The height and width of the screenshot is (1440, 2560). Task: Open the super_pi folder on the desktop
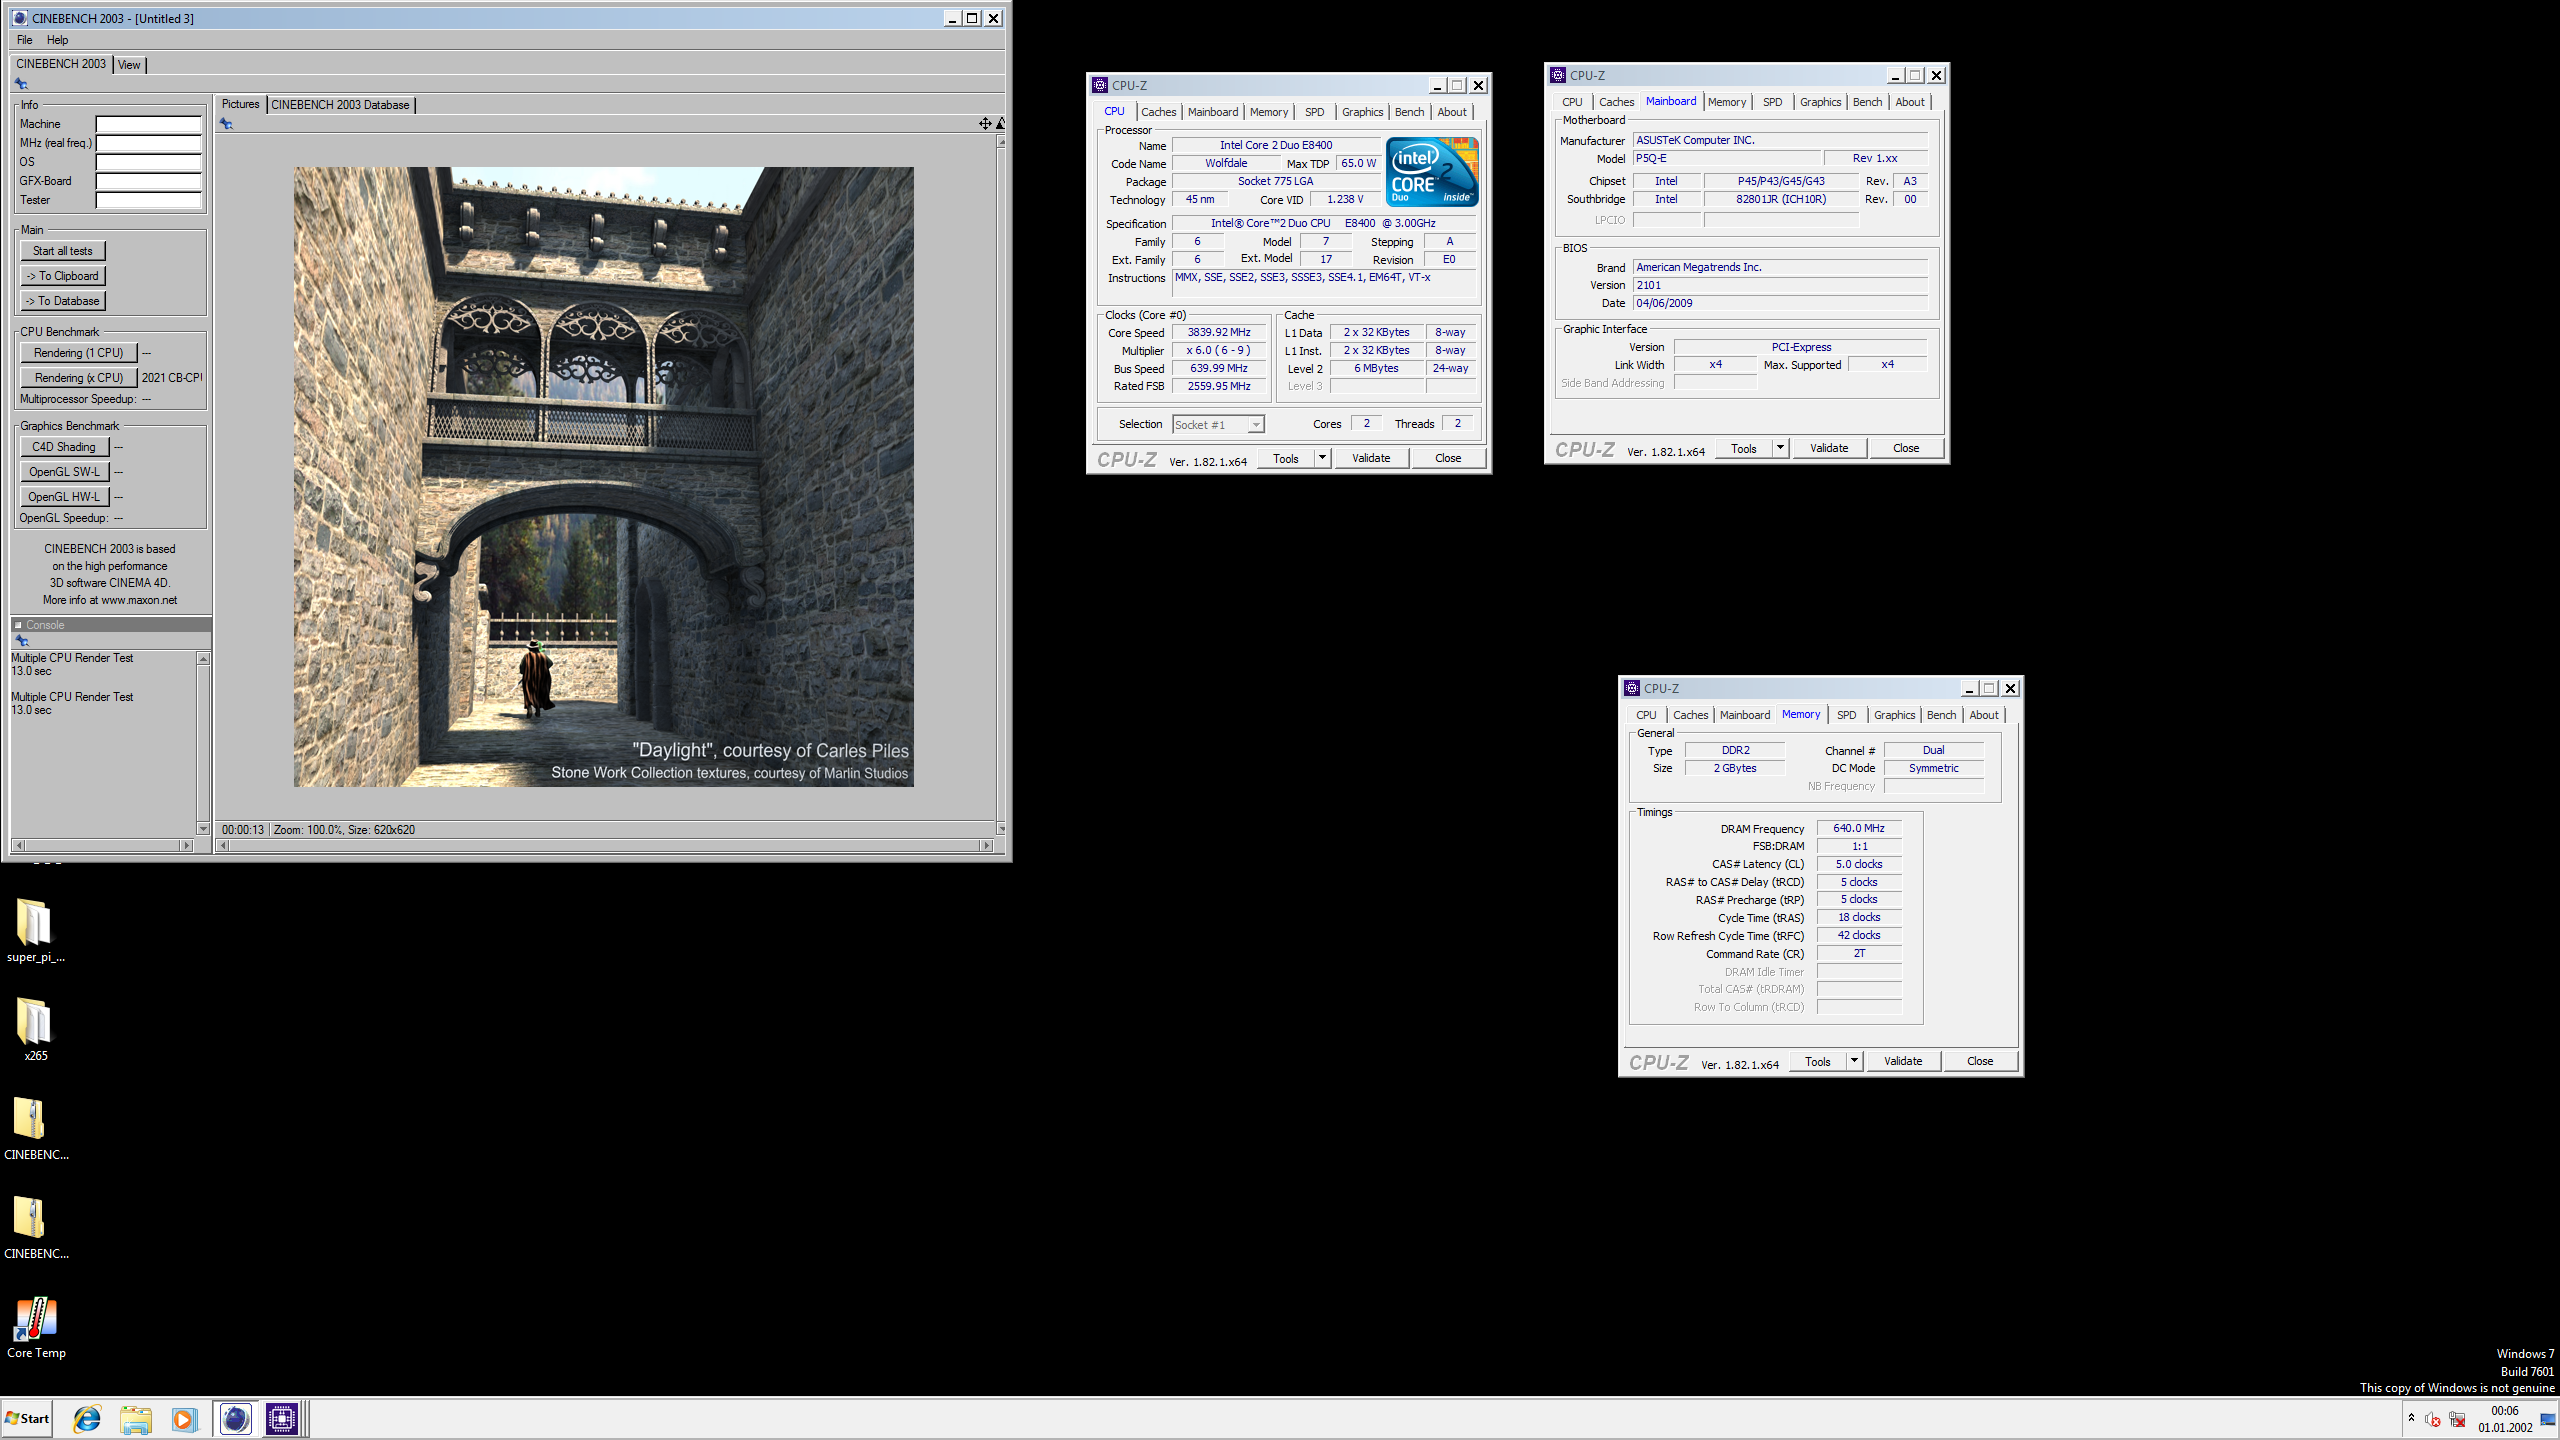click(x=35, y=930)
